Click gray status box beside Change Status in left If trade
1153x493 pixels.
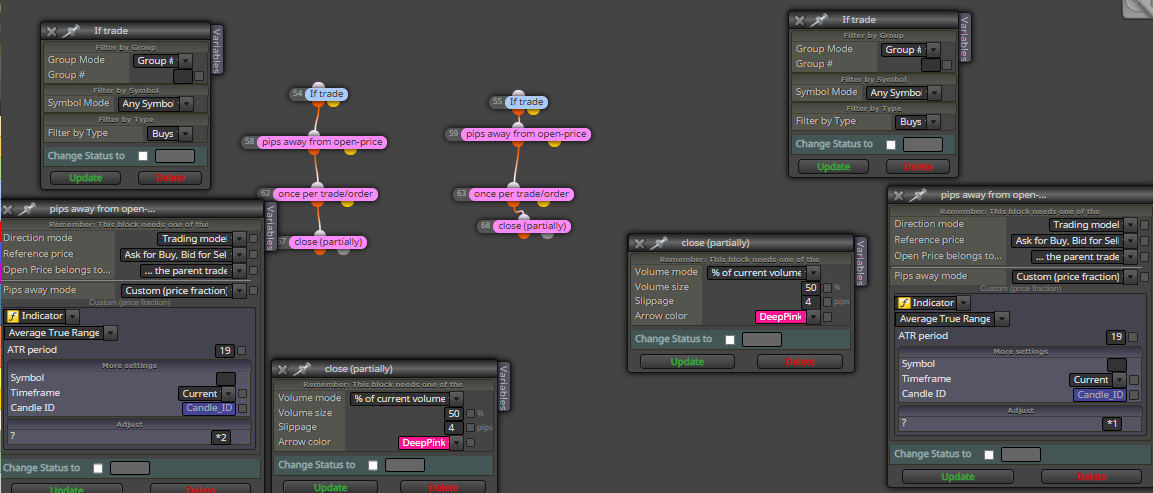[175, 156]
